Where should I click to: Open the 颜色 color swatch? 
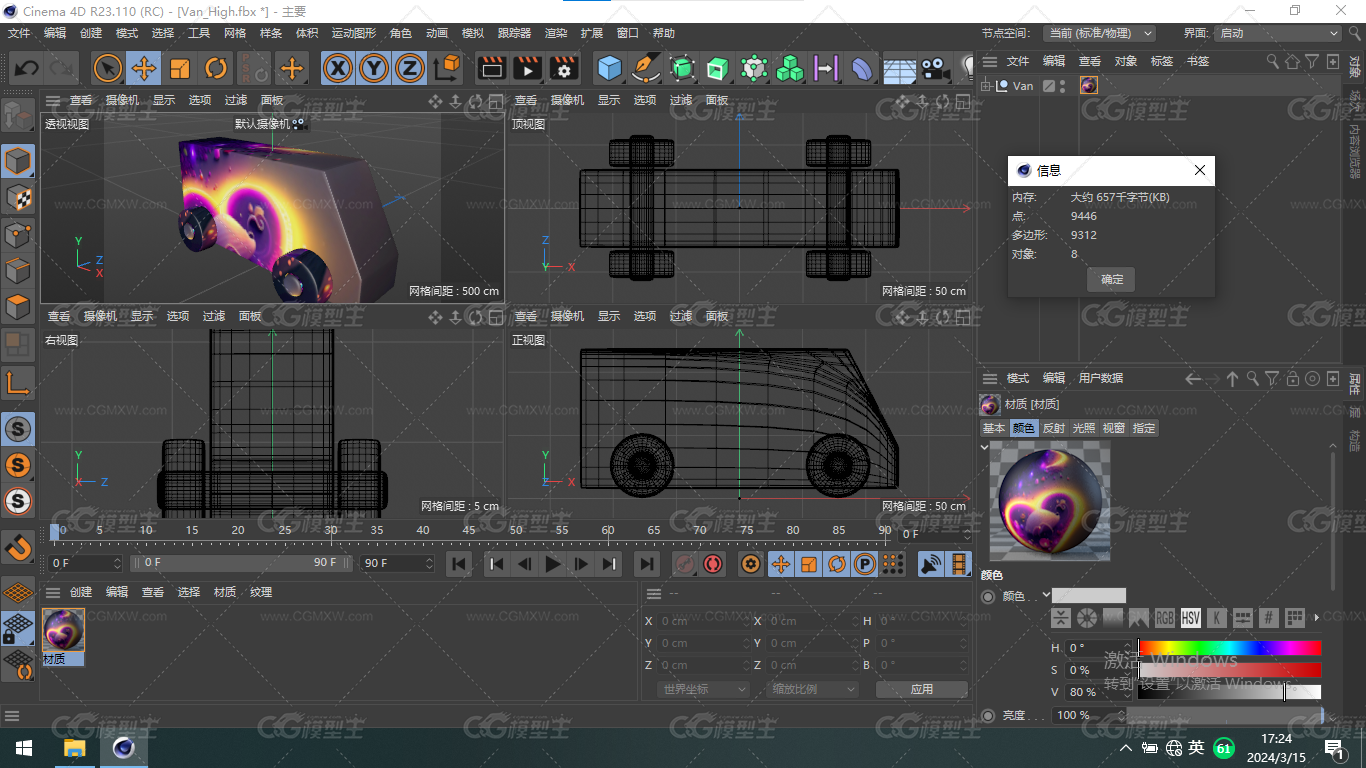(x=1089, y=596)
